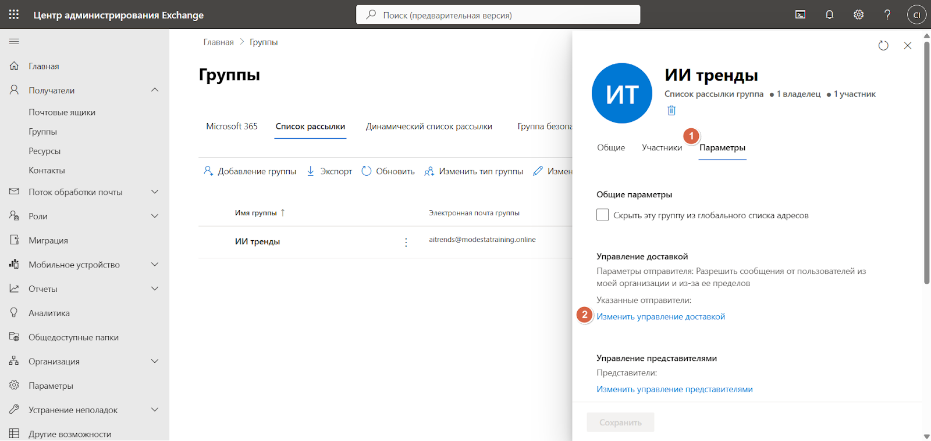
Task: Click Другие возможности grid icon
Action: point(14,434)
